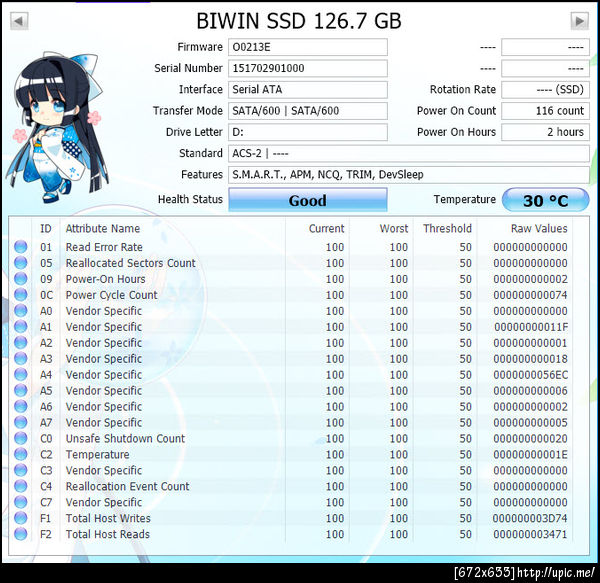Click status orb for Power-On Hours row
Viewport: 600px width, 583px height.
[x=21, y=279]
